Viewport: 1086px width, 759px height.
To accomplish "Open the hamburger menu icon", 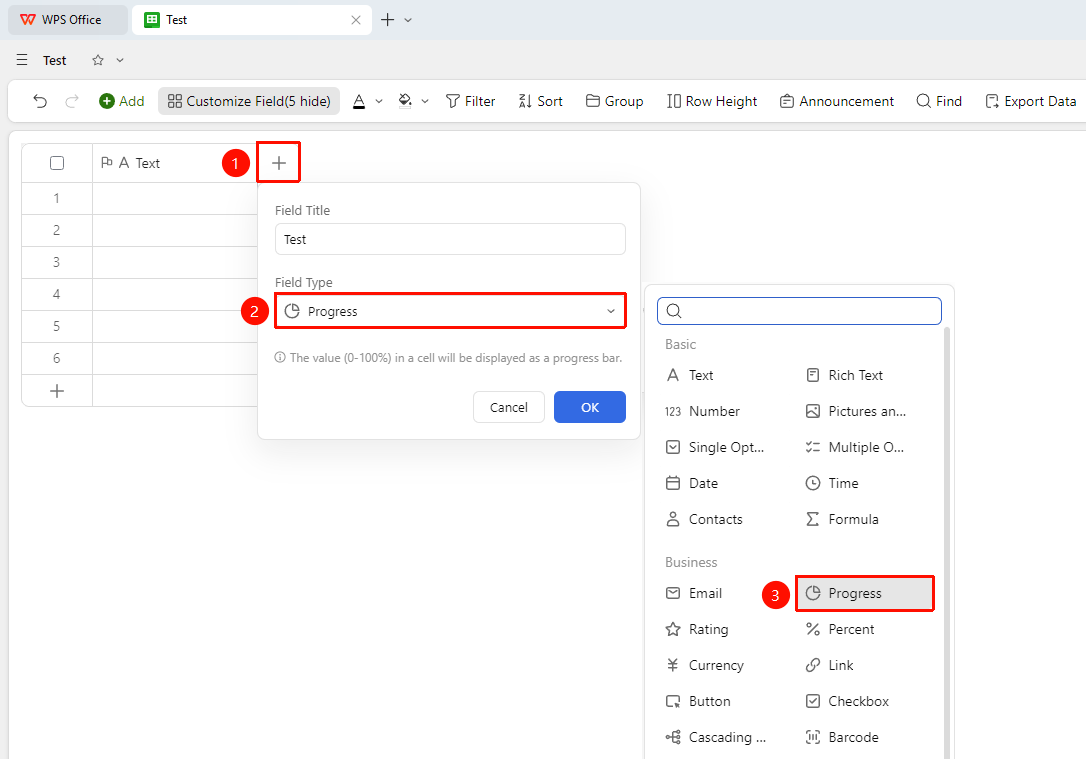I will [22, 60].
